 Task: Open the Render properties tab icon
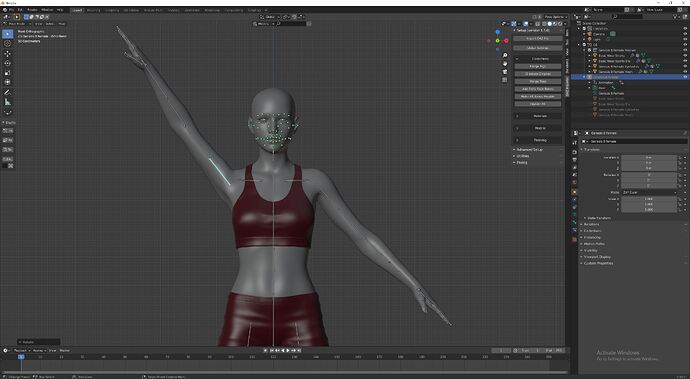pyautogui.click(x=574, y=152)
